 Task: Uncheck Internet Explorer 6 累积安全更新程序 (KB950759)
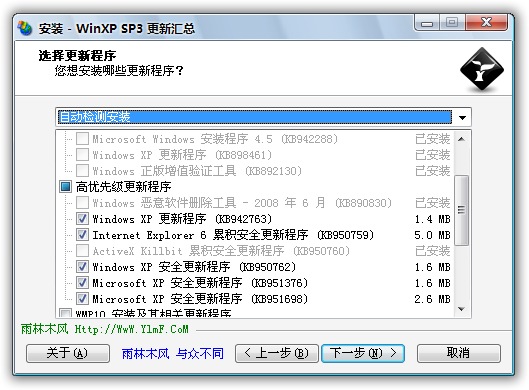pyautogui.click(x=82, y=235)
